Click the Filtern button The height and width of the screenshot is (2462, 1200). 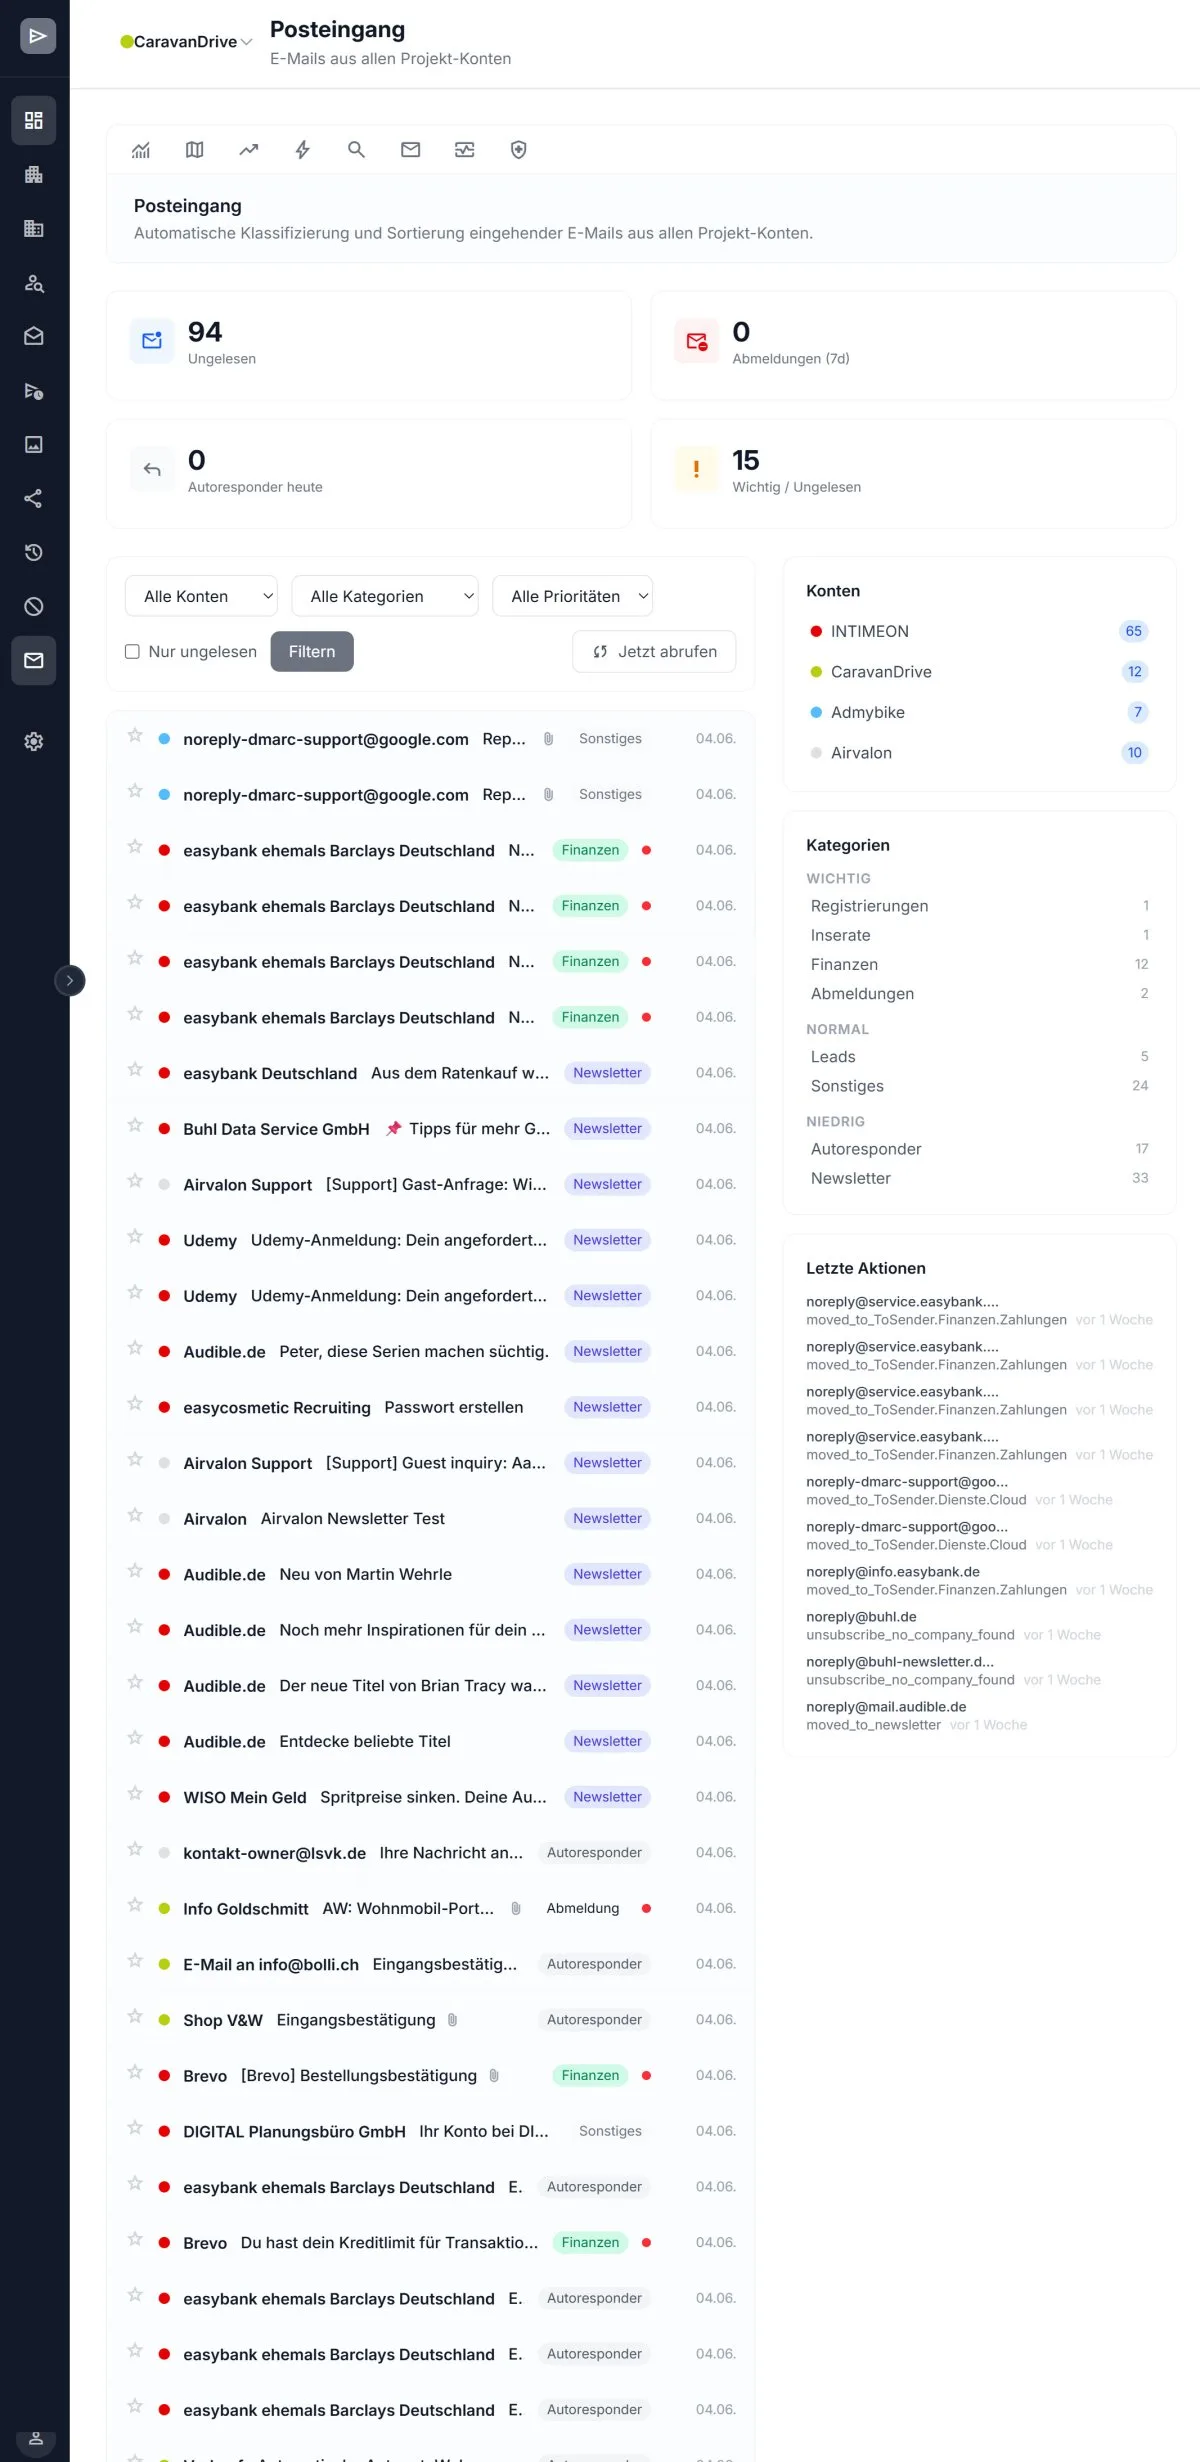[312, 651]
